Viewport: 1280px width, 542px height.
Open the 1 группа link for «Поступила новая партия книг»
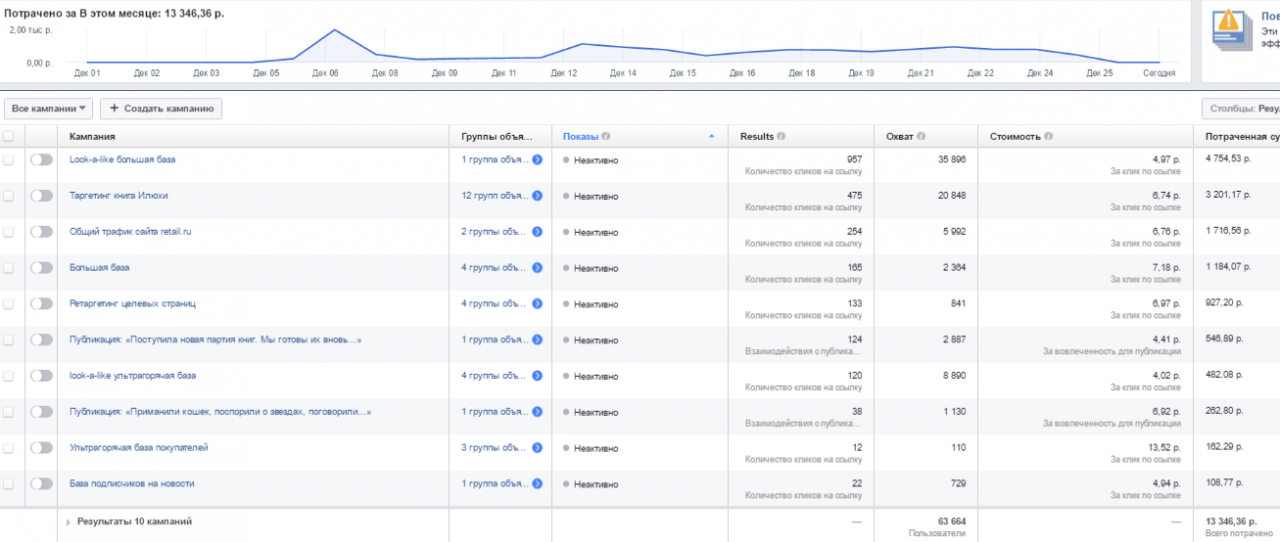pos(494,339)
